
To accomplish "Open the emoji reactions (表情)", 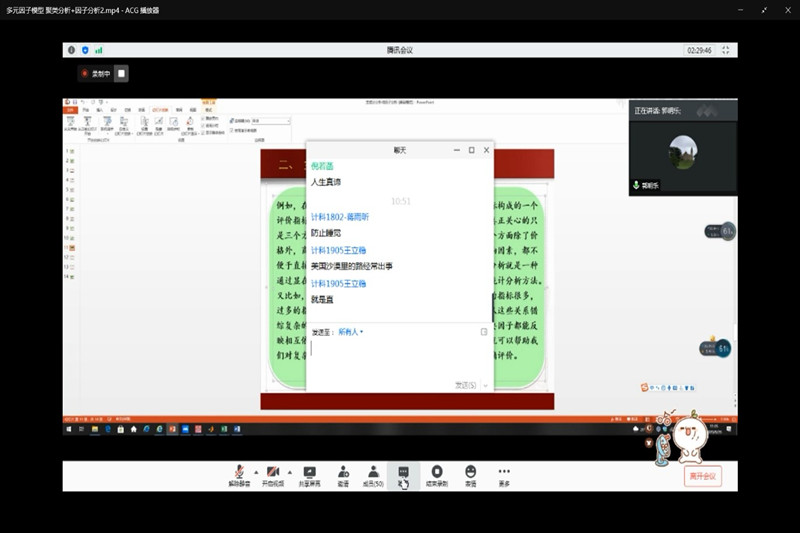I will point(470,473).
